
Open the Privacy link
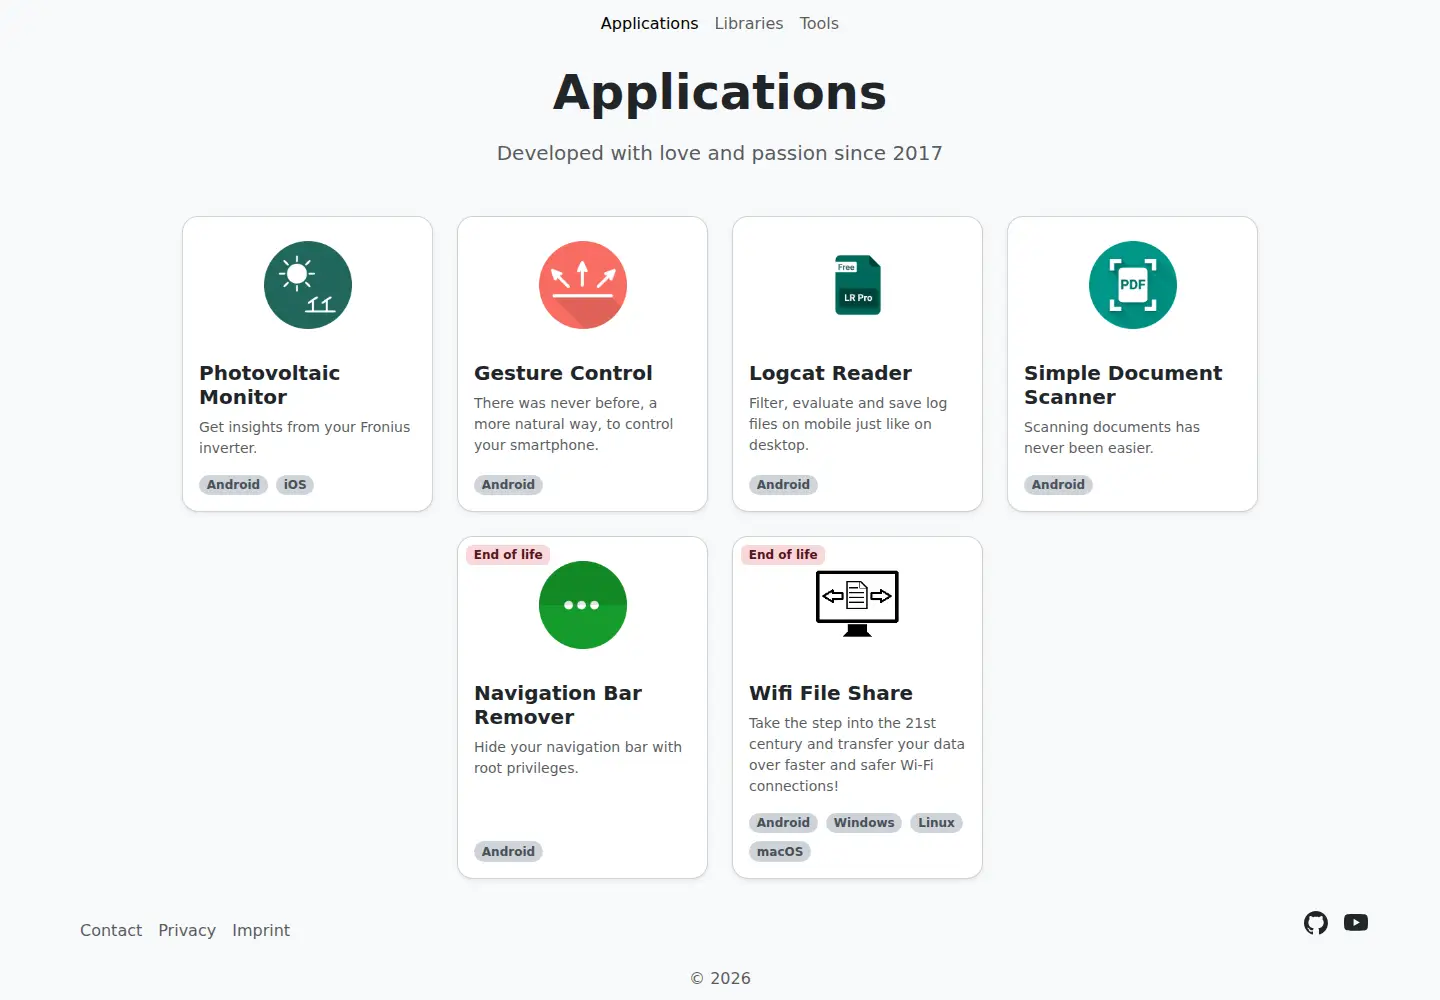[187, 930]
